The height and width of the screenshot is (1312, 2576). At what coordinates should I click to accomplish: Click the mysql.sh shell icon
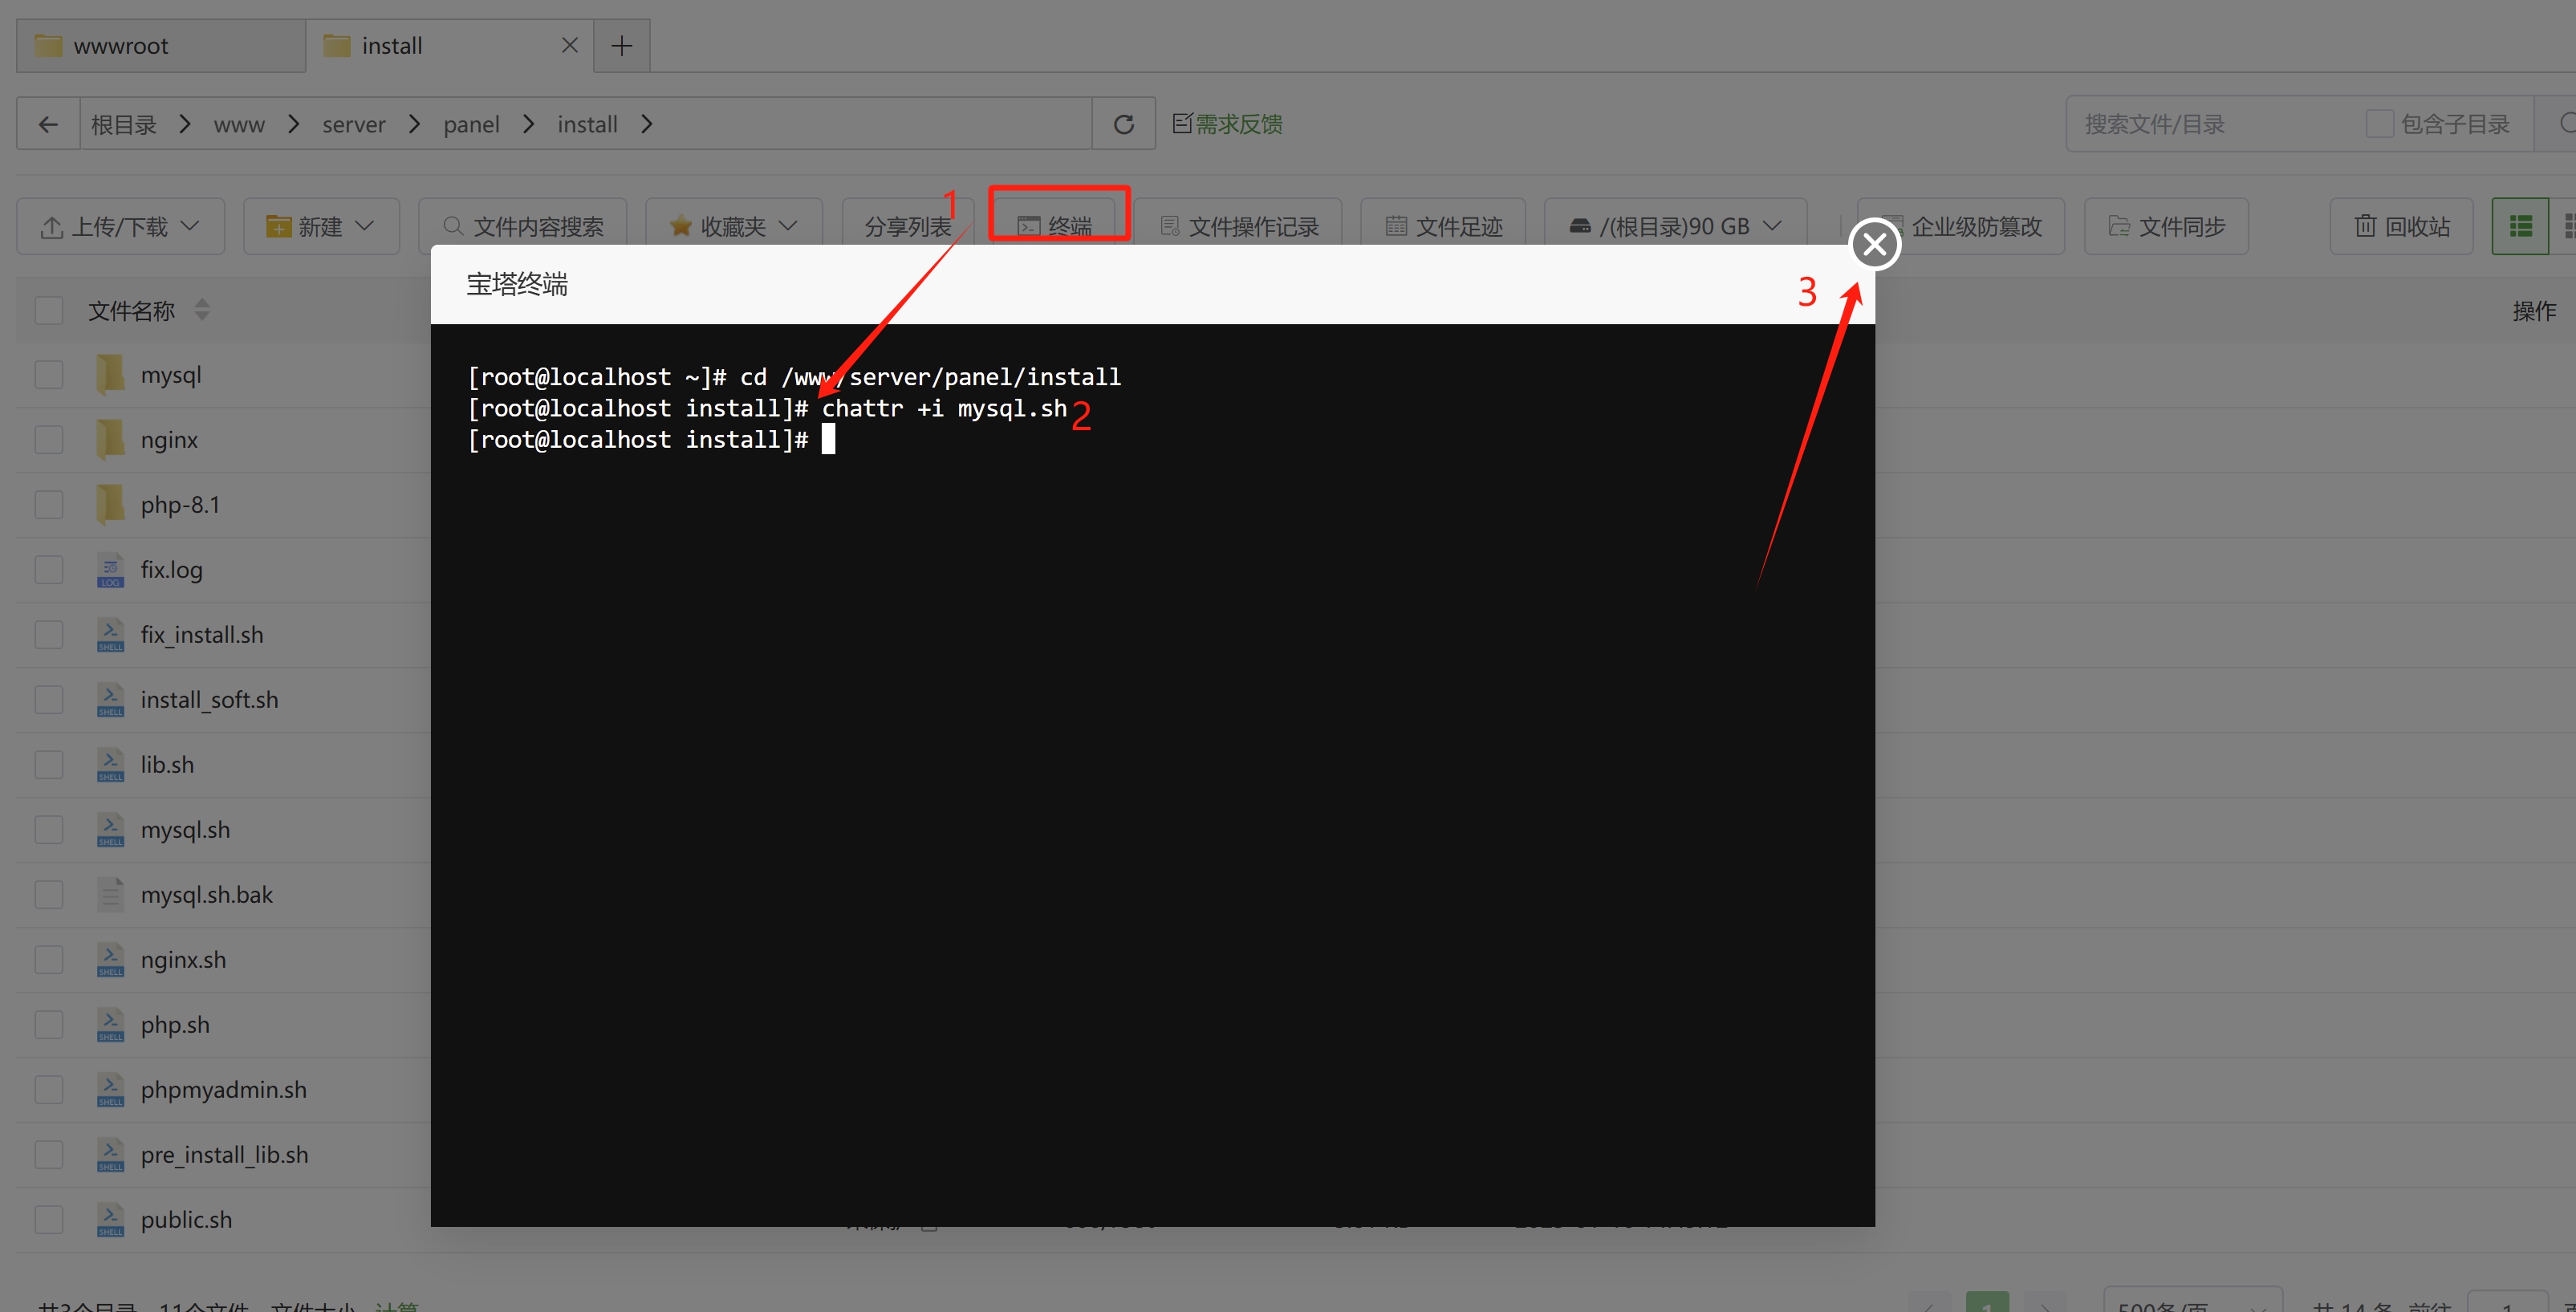(x=110, y=830)
